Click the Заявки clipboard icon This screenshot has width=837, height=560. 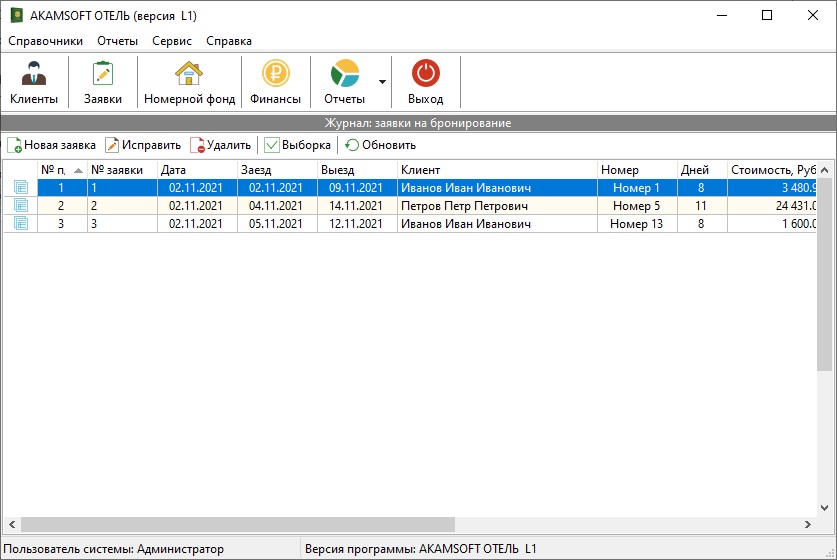pos(103,75)
